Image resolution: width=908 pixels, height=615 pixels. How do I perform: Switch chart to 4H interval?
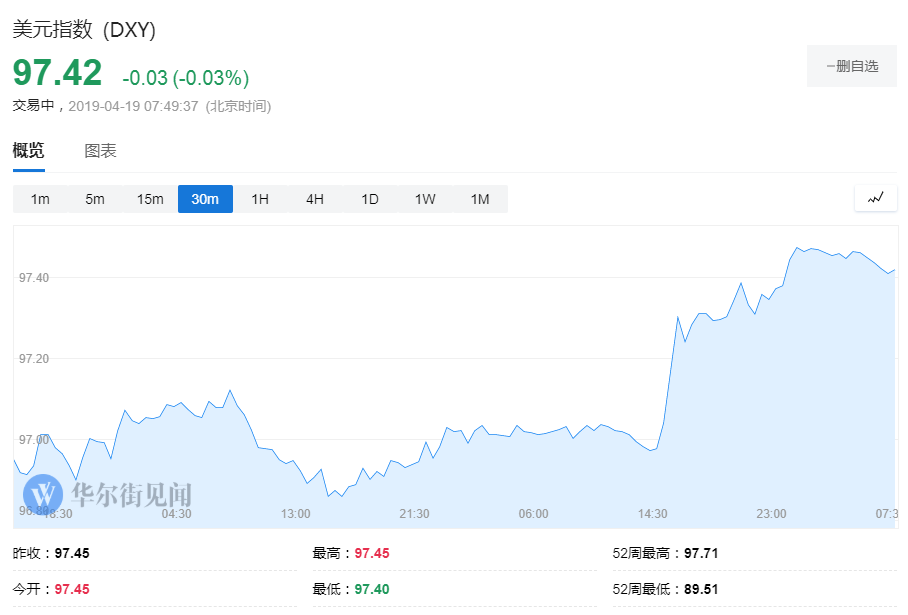pyautogui.click(x=315, y=199)
